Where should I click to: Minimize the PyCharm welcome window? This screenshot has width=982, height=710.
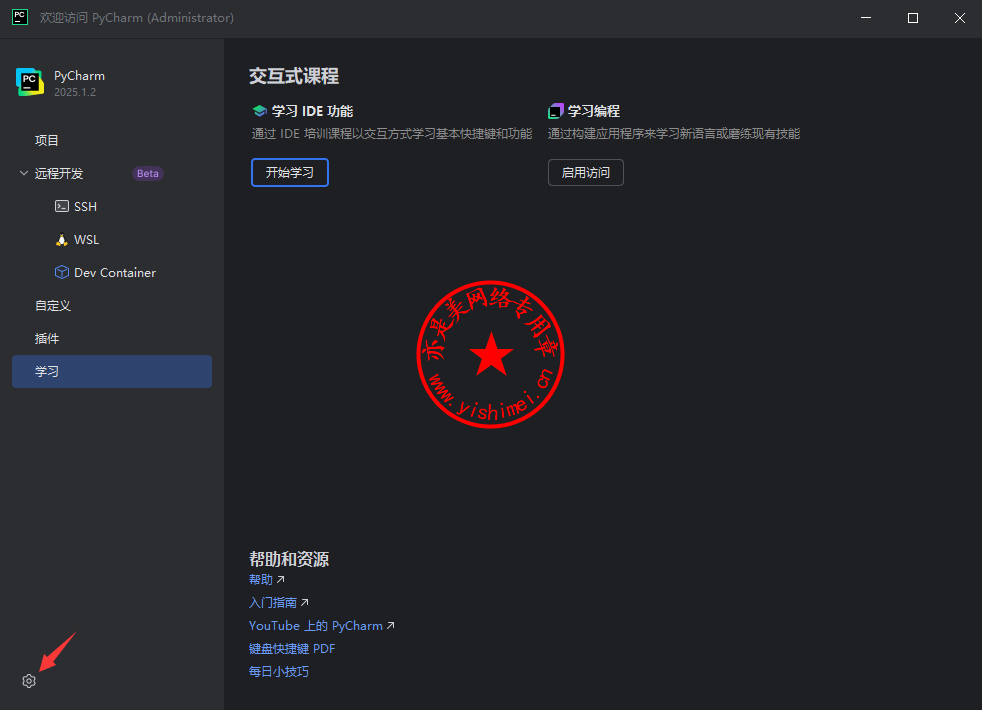click(866, 18)
